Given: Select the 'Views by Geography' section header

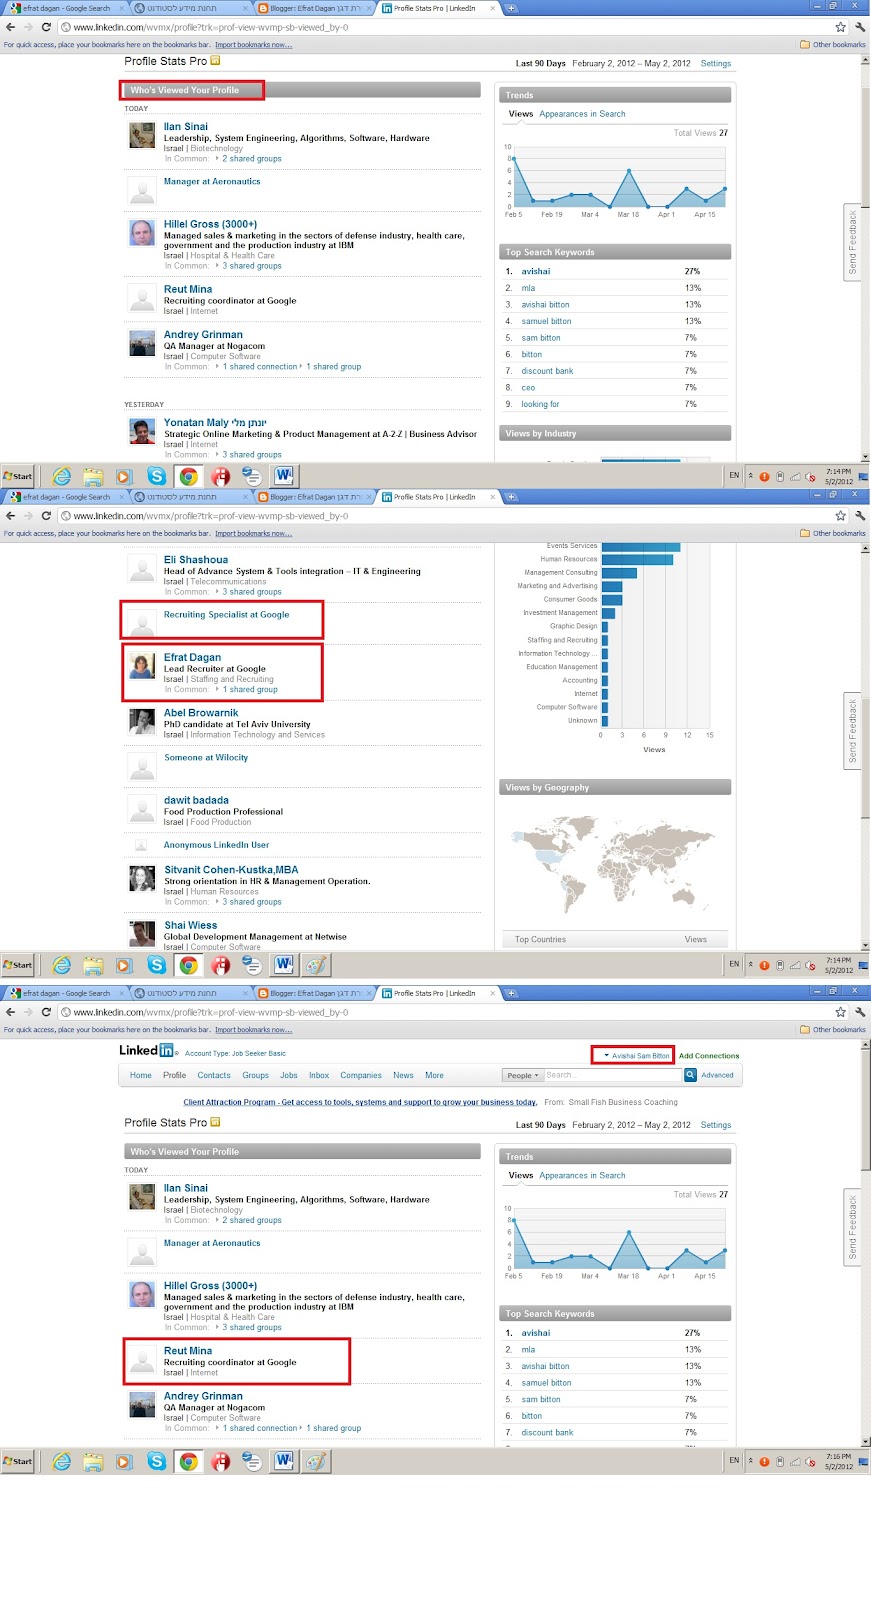Looking at the screenshot, I should click(x=615, y=788).
